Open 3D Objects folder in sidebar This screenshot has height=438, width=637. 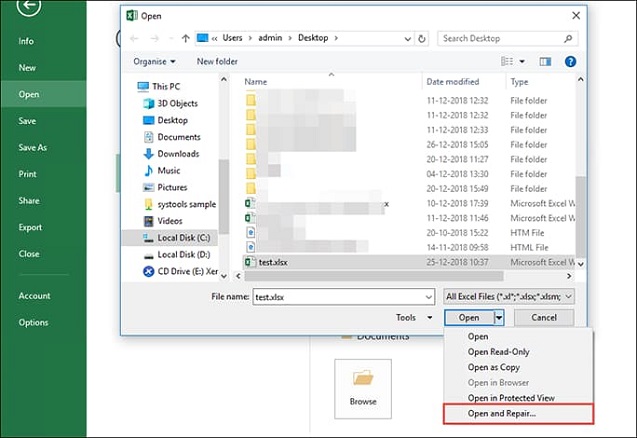point(171,103)
